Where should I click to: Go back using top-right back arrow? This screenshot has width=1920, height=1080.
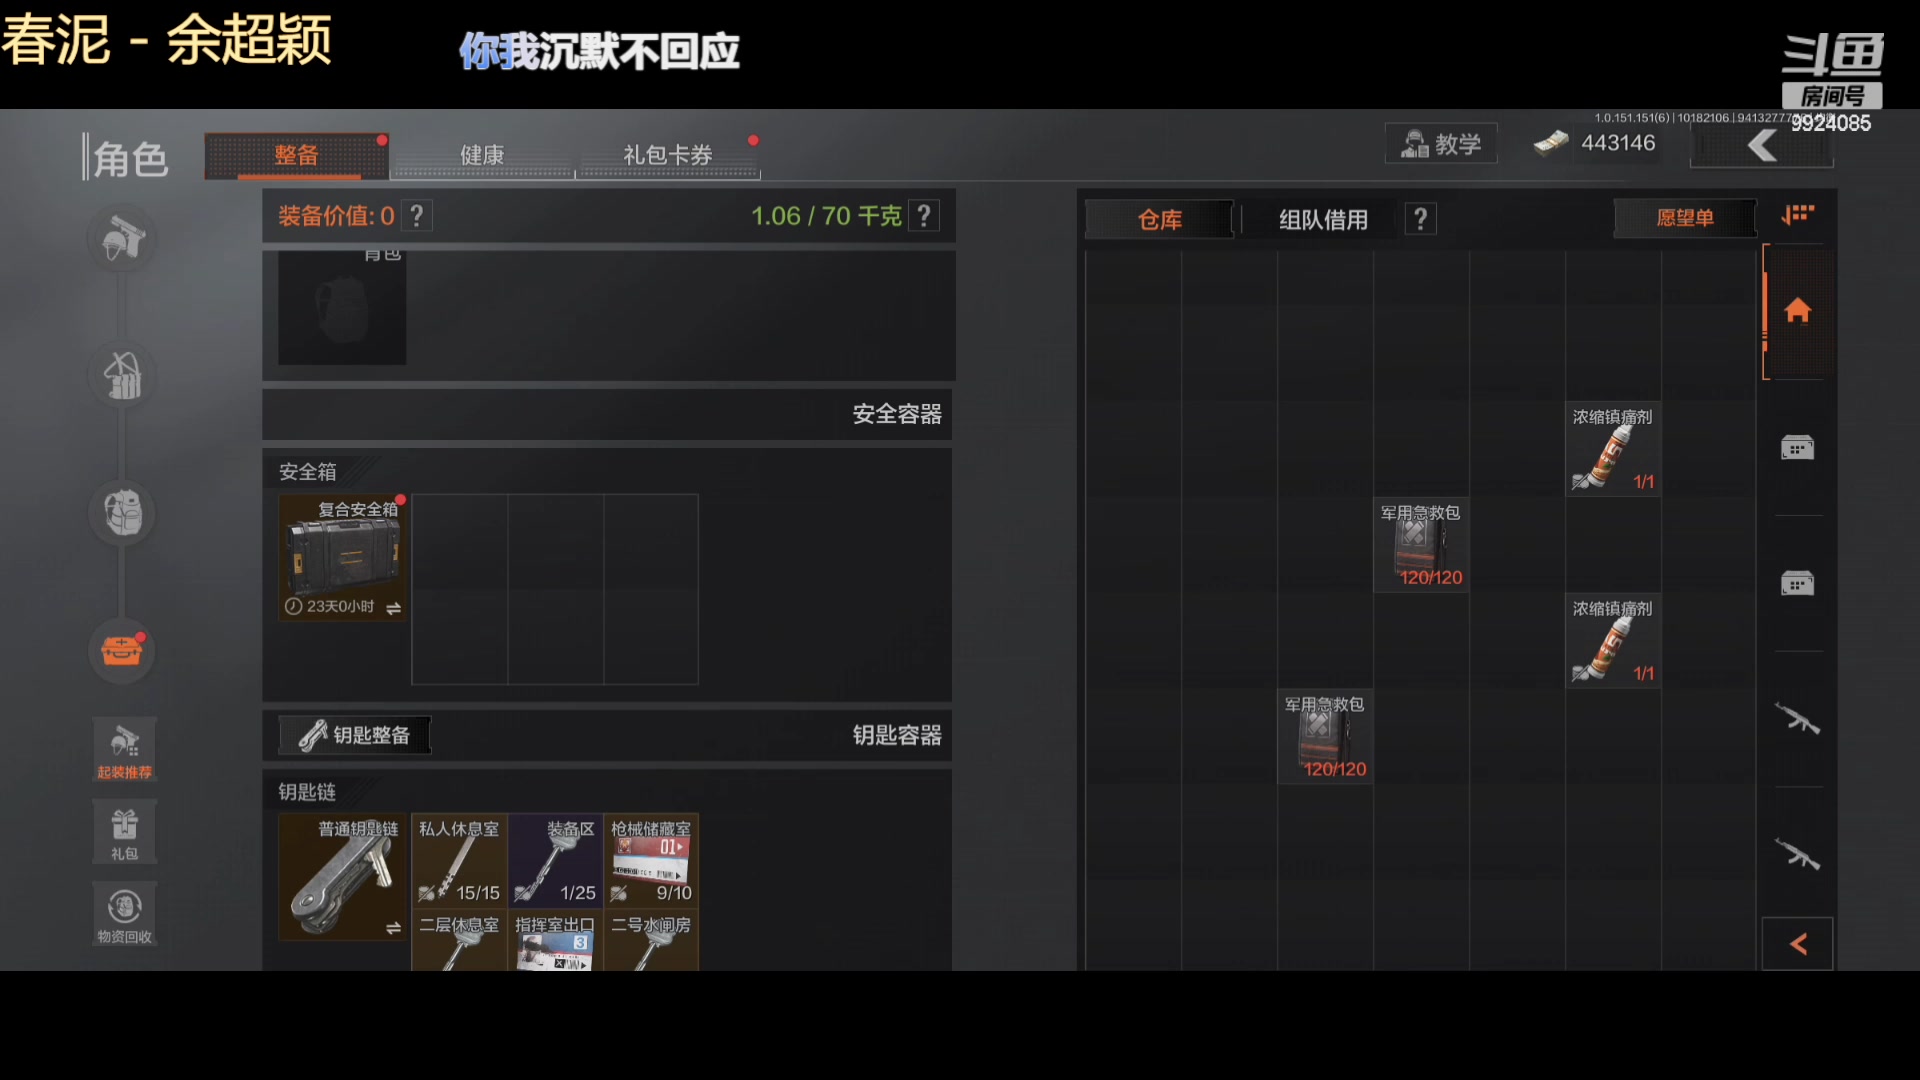coord(1761,147)
